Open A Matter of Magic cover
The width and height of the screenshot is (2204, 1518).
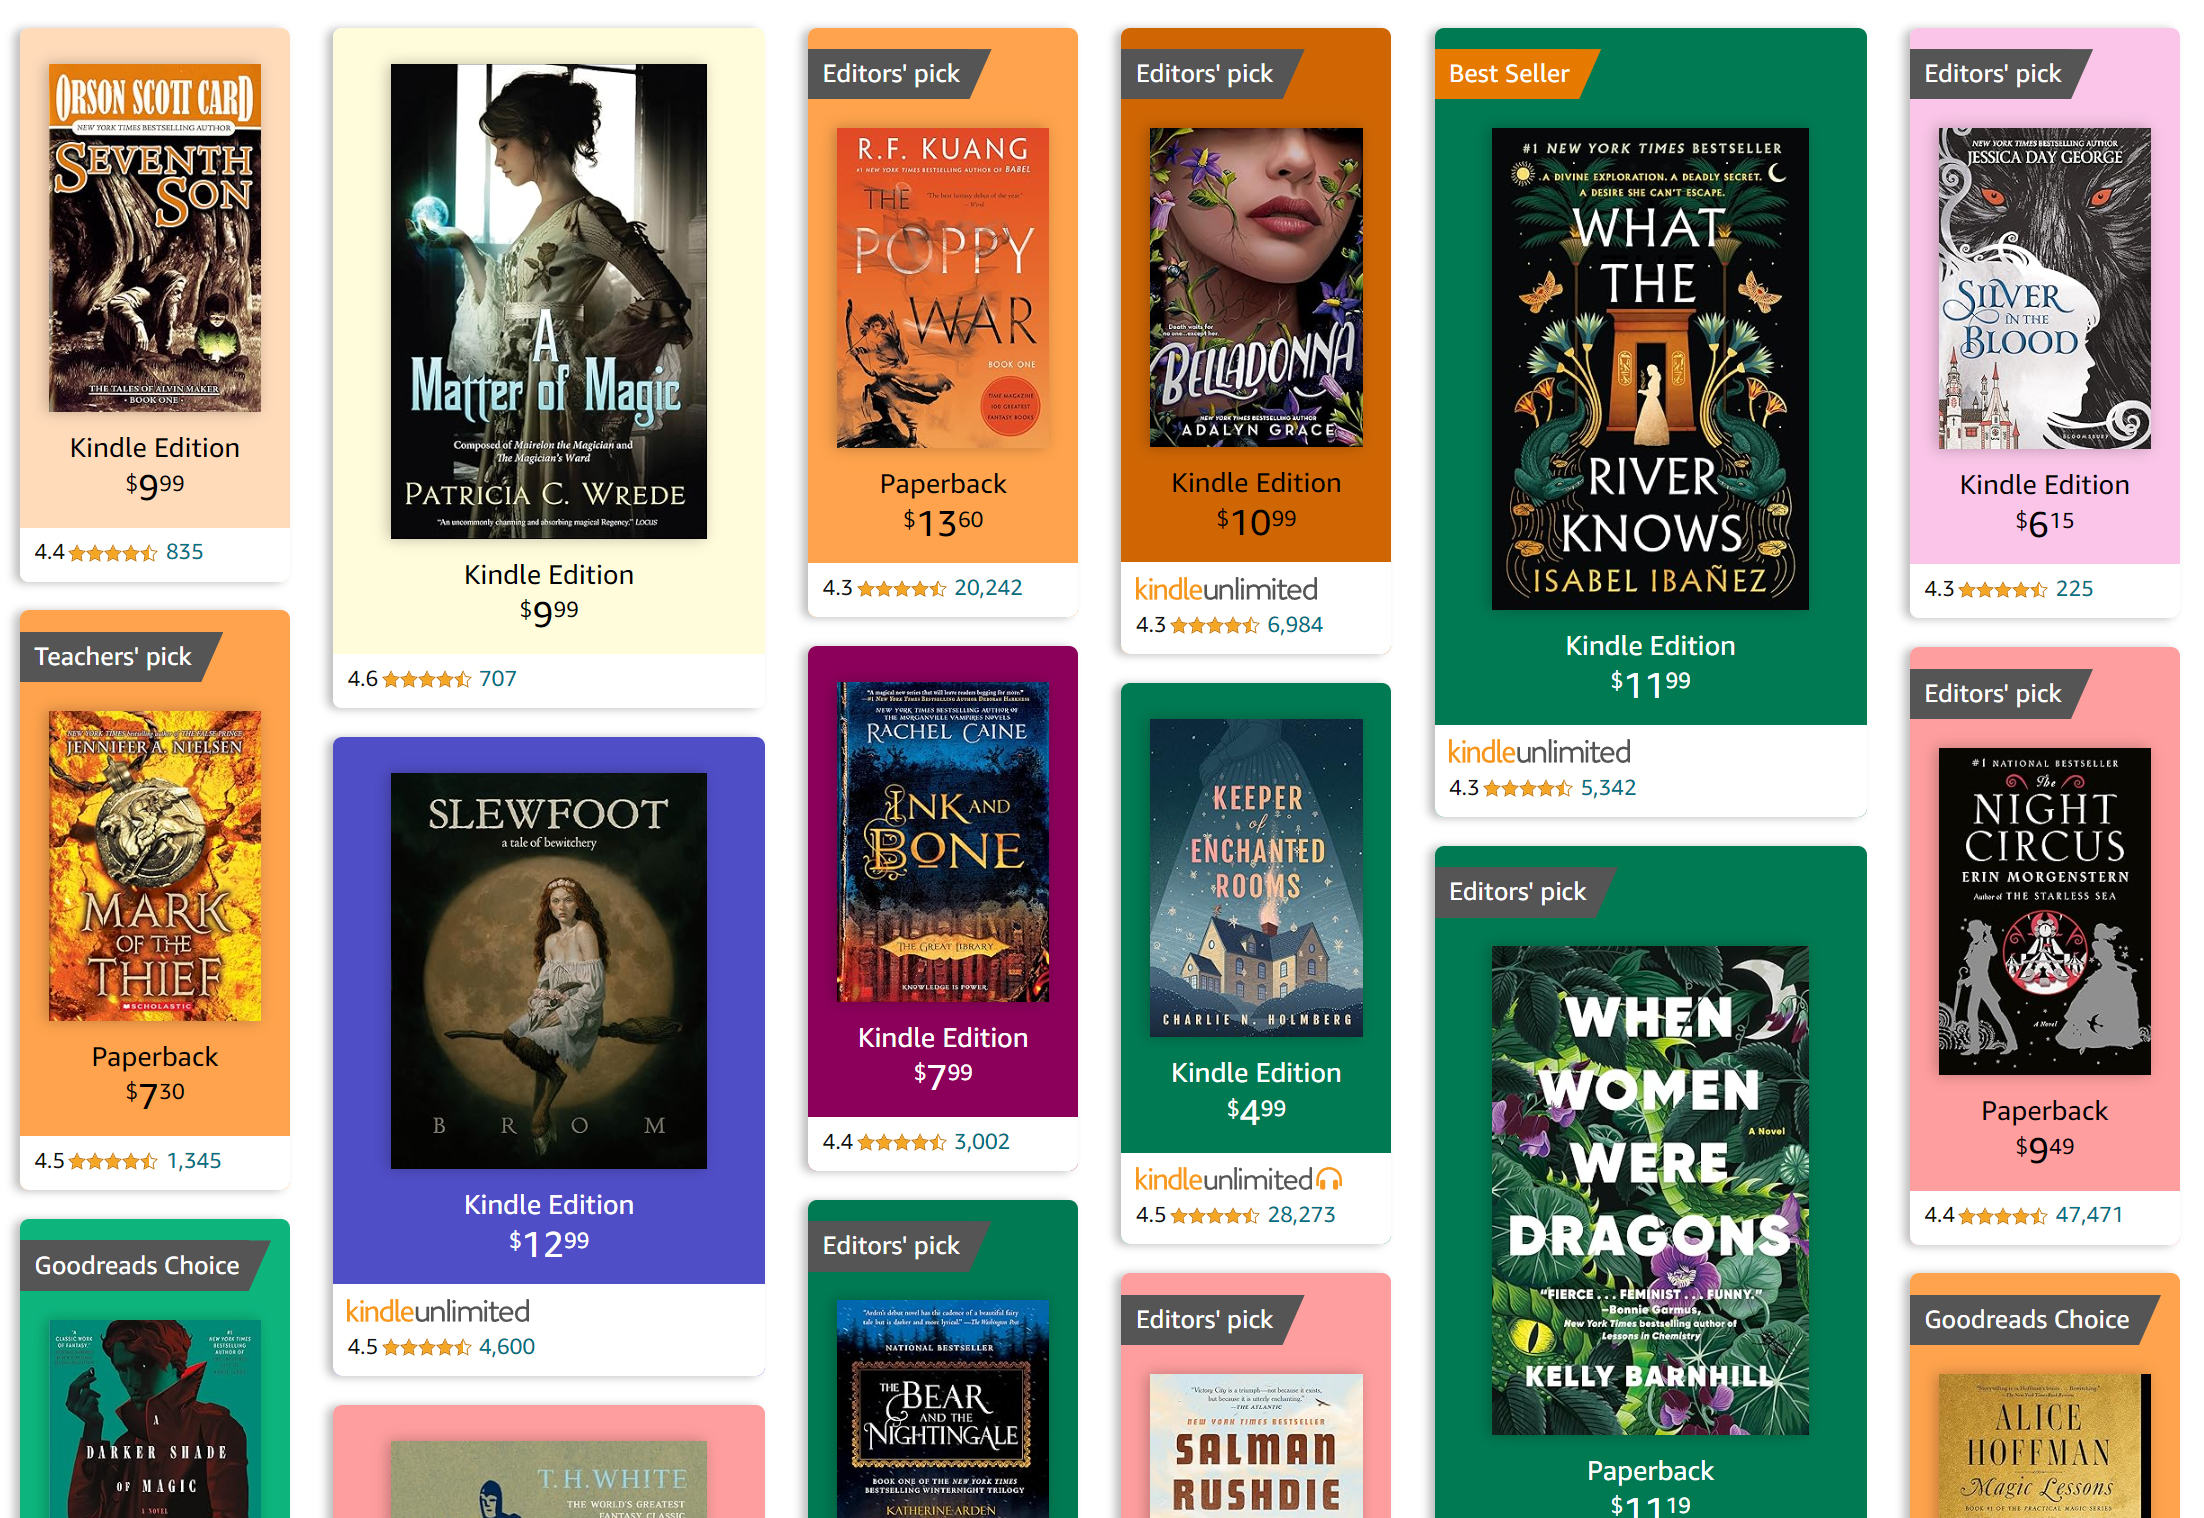tap(549, 301)
